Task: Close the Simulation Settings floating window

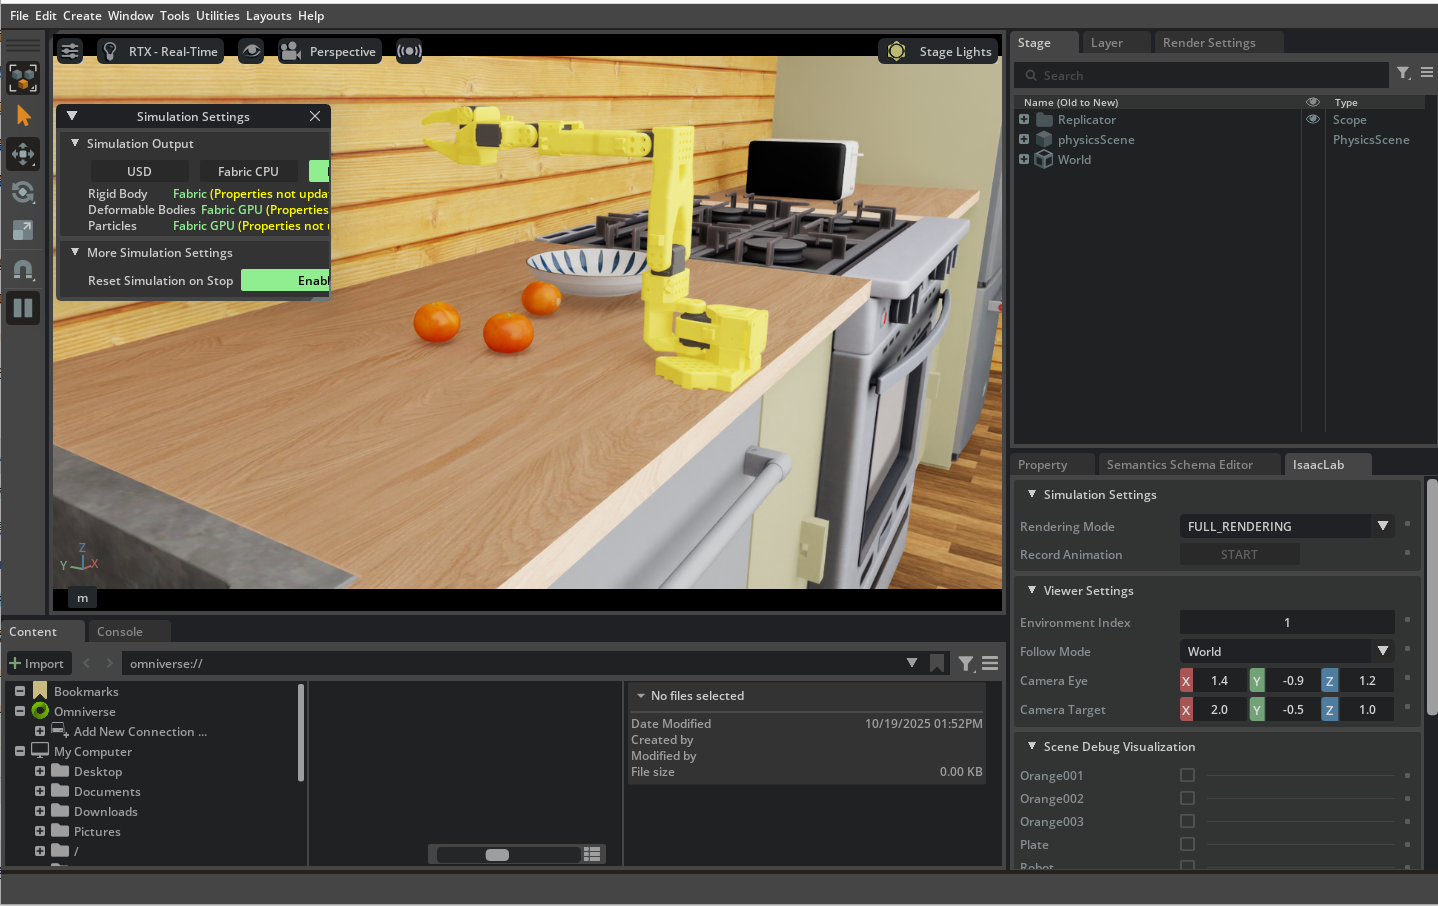Action: pyautogui.click(x=315, y=116)
